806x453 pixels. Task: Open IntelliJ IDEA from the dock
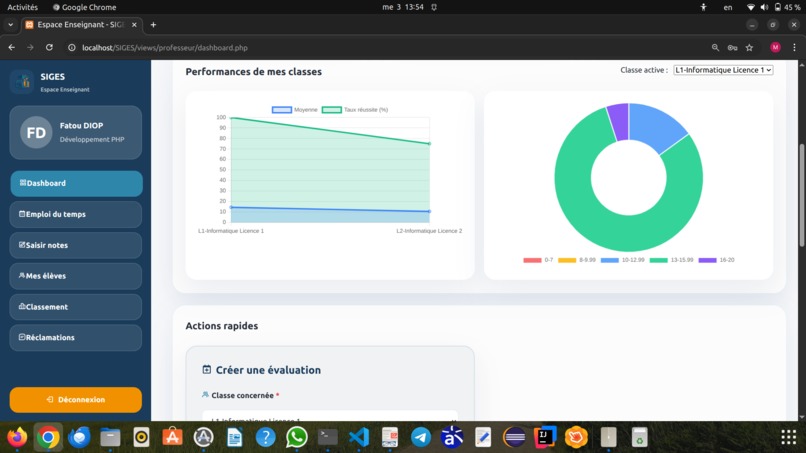point(545,438)
